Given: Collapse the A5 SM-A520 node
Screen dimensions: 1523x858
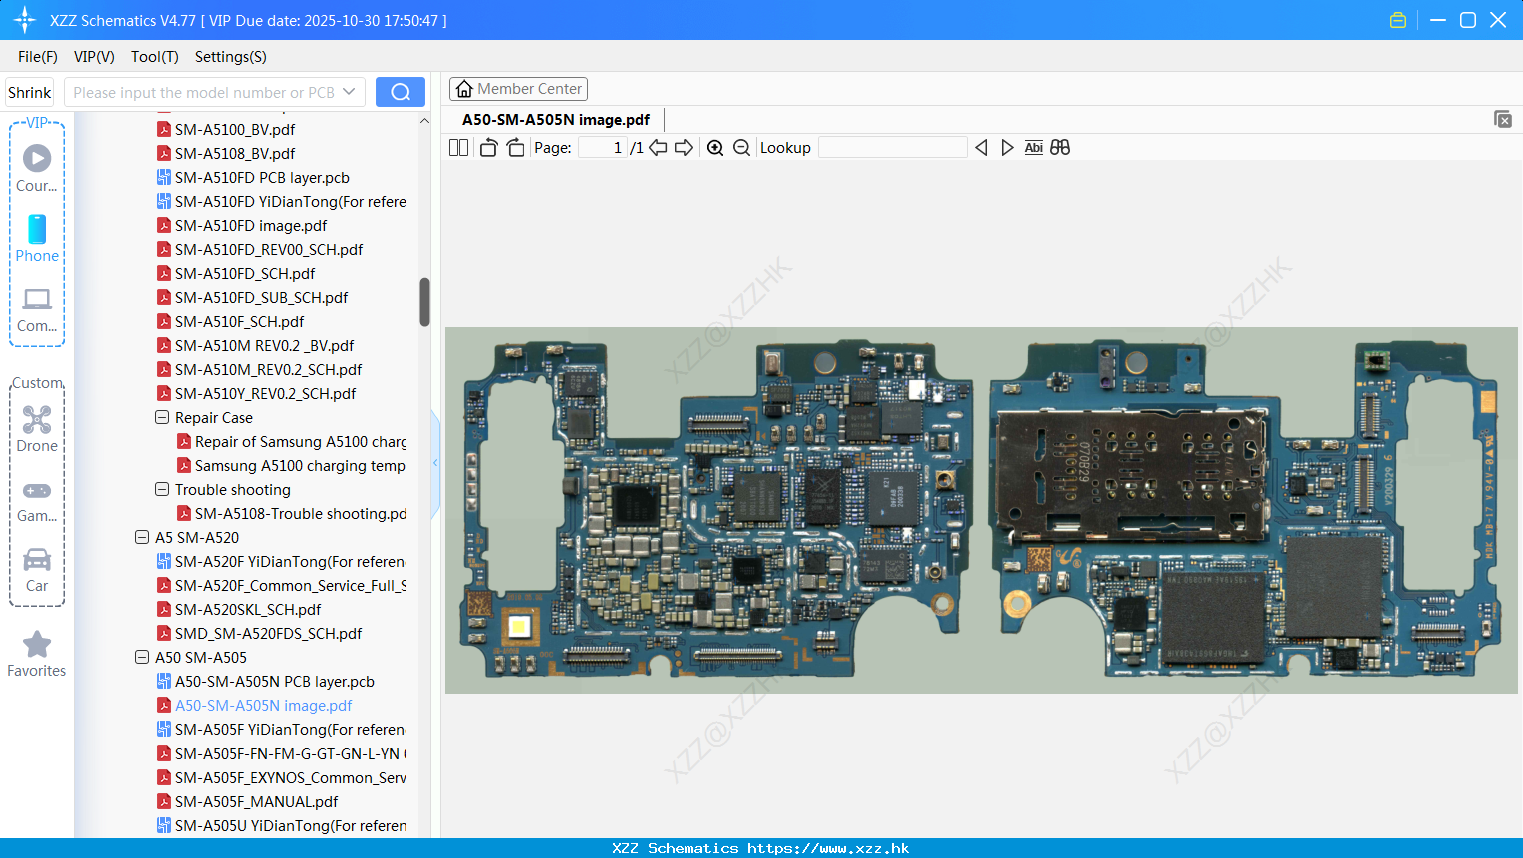Looking at the screenshot, I should [142, 537].
